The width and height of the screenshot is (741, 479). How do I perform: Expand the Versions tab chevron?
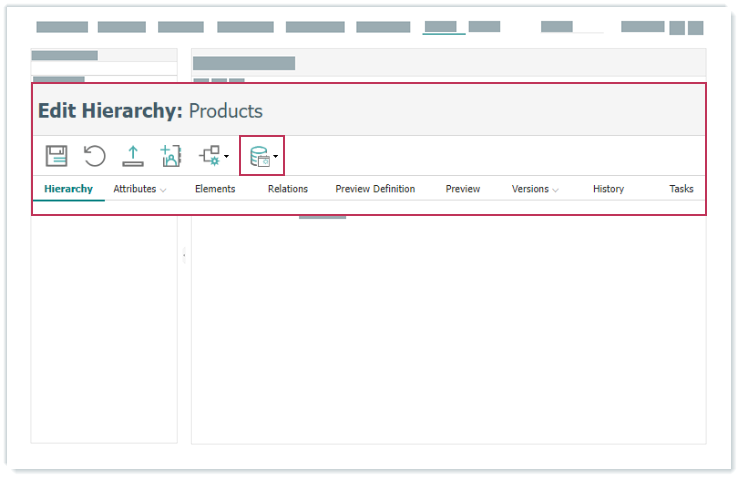coord(555,189)
